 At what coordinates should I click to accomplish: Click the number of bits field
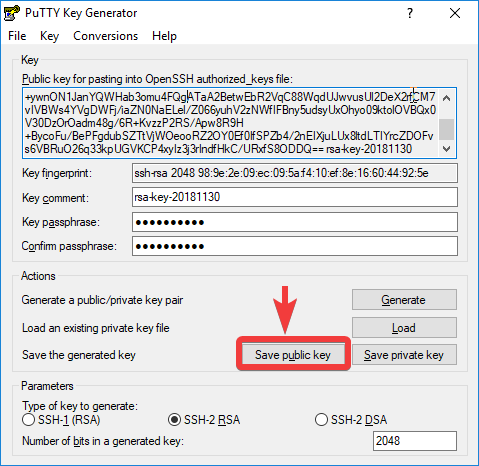415,441
